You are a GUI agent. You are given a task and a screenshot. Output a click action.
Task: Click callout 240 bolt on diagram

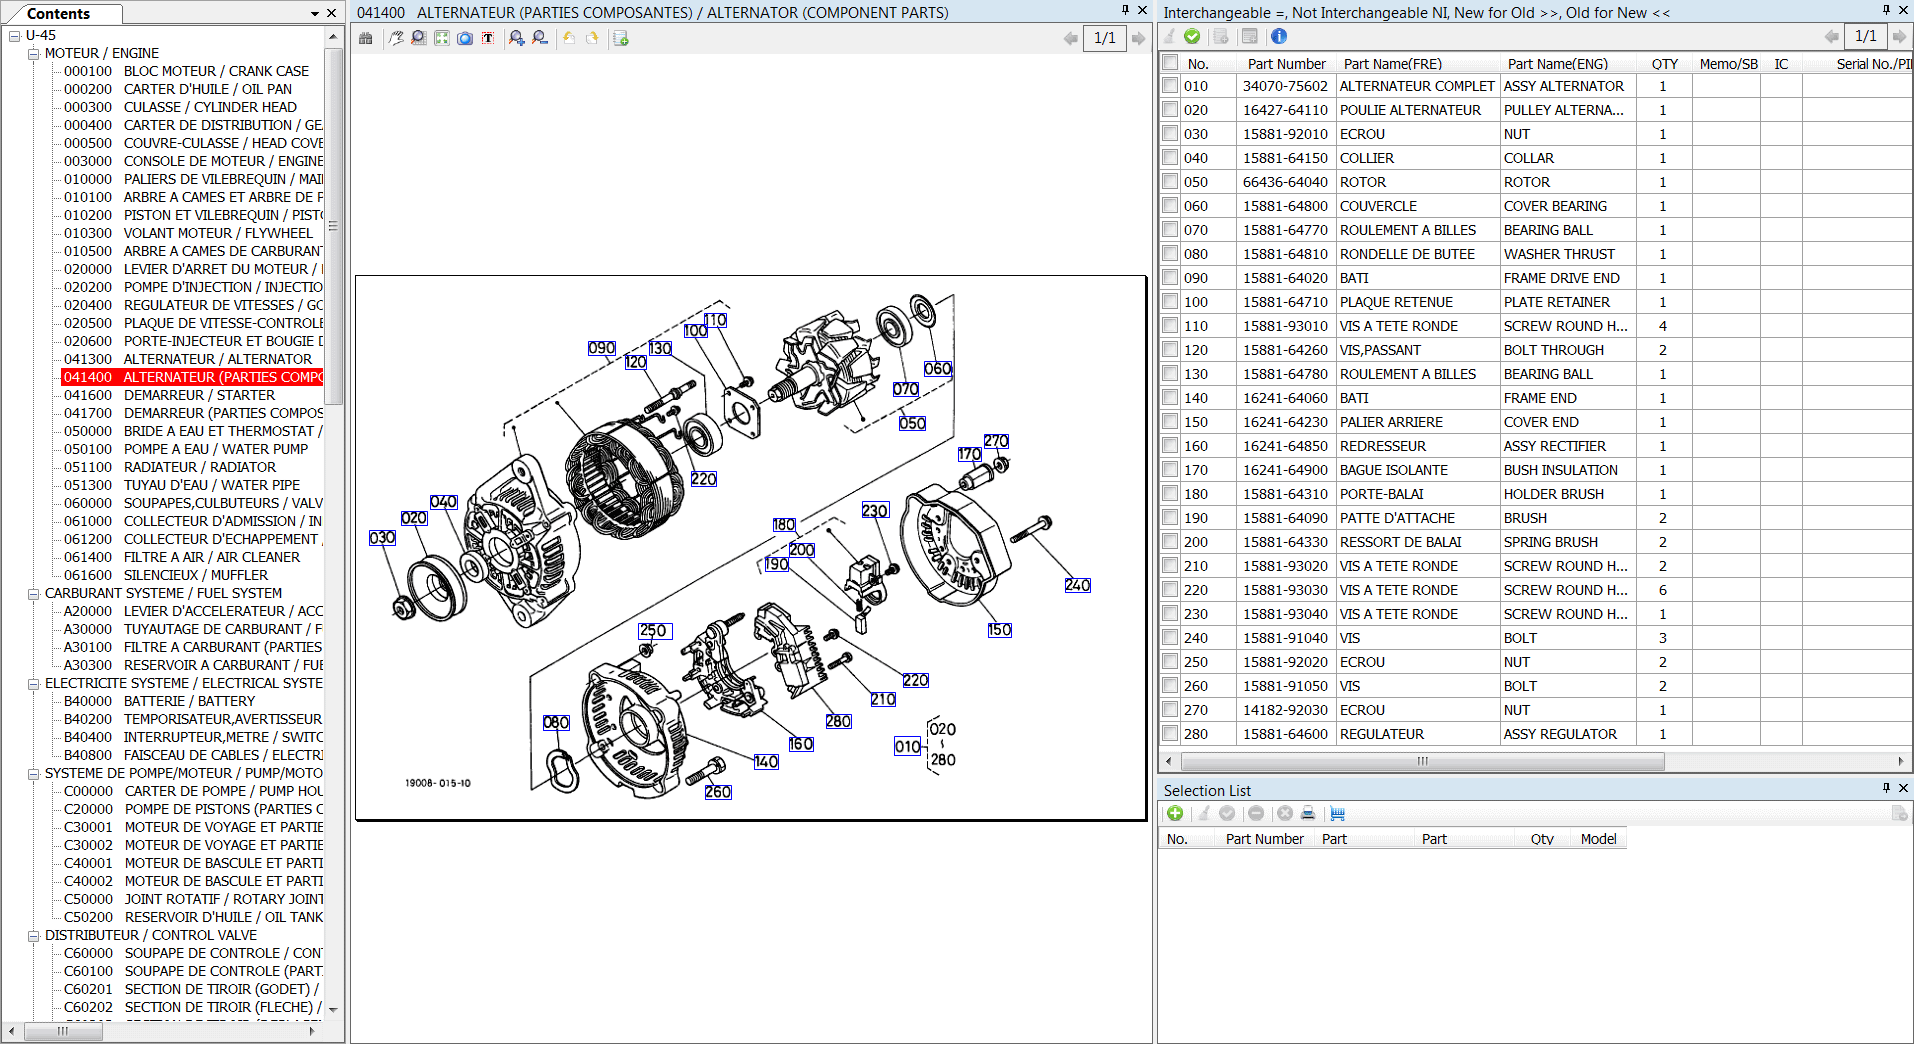click(1077, 585)
